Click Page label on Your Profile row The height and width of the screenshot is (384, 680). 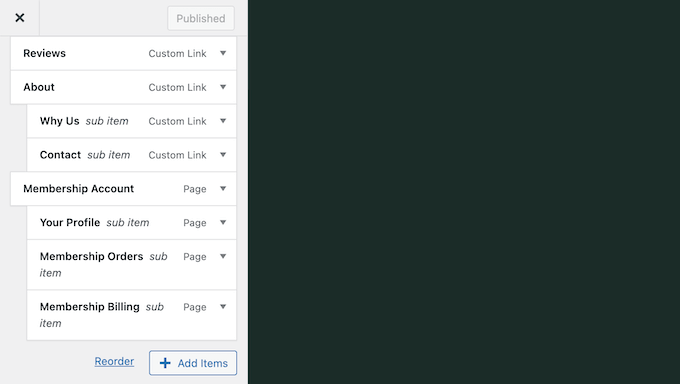coord(195,223)
